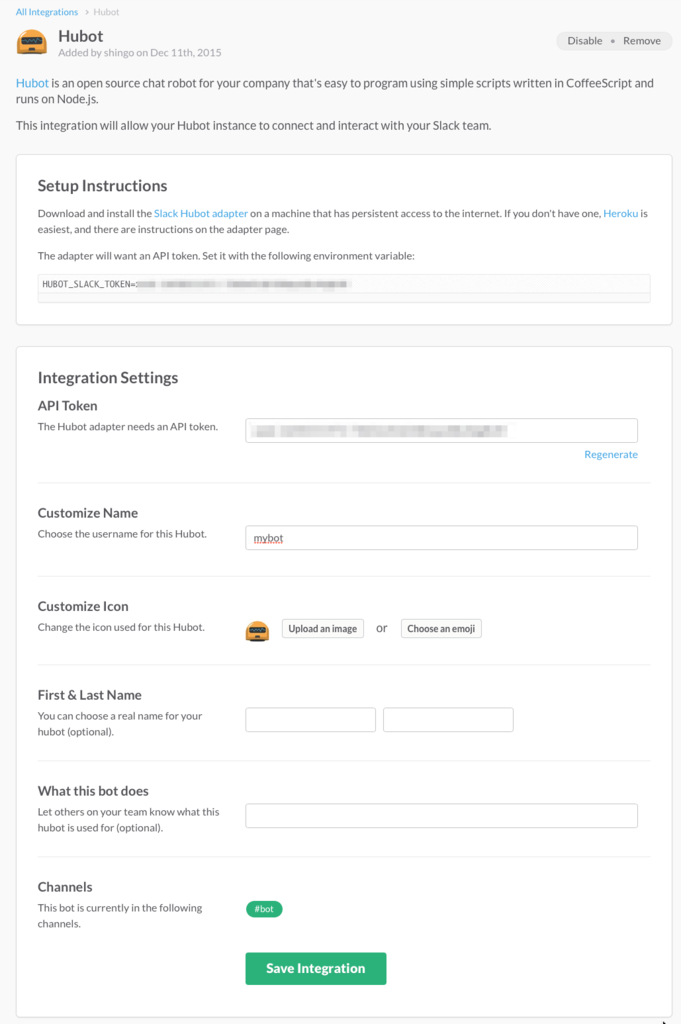Regenerate the API token
This screenshot has width=681, height=1024.
(x=610, y=455)
